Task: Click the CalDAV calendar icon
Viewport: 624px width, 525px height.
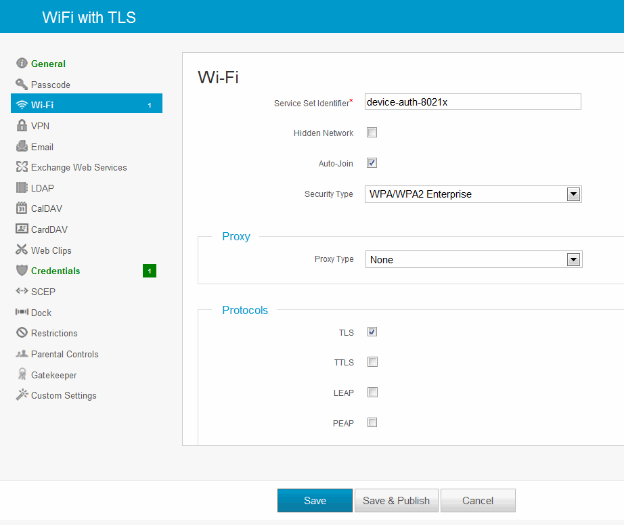Action: 22,209
